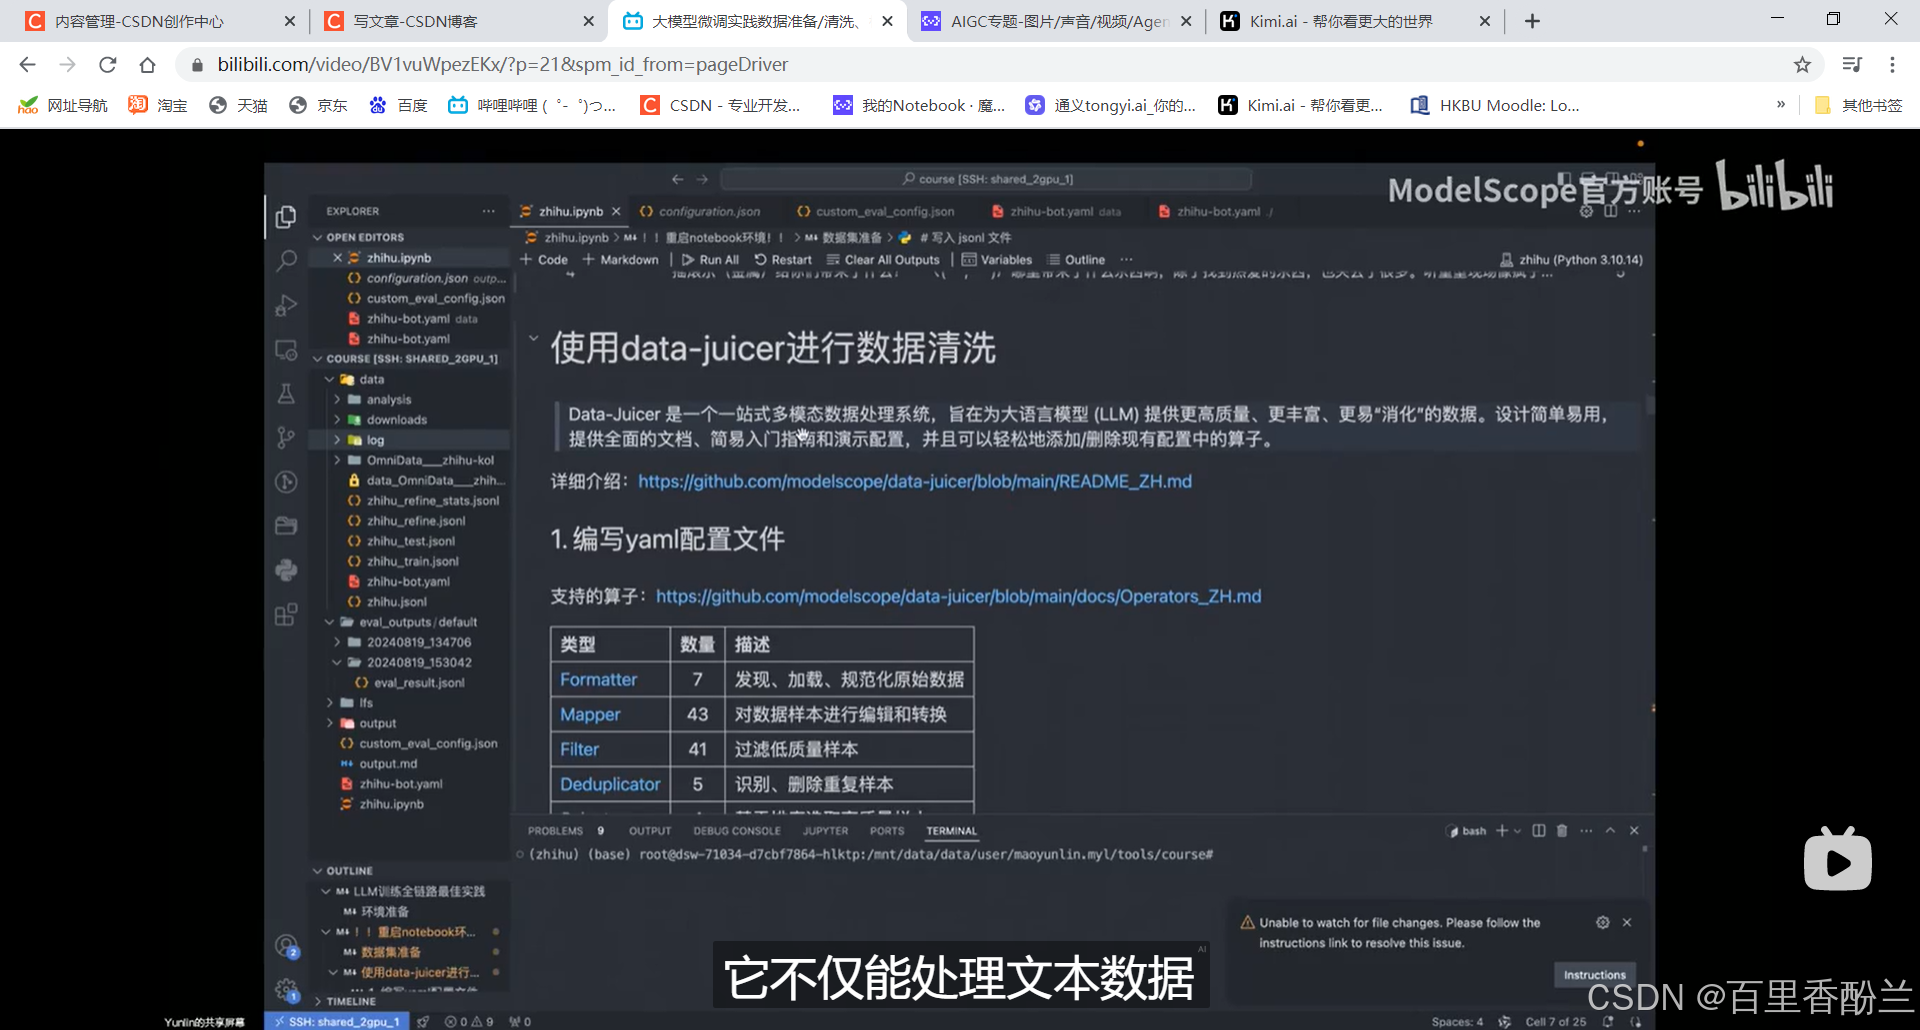Expand the downloads folder
1920x1030 pixels.
click(x=337, y=420)
